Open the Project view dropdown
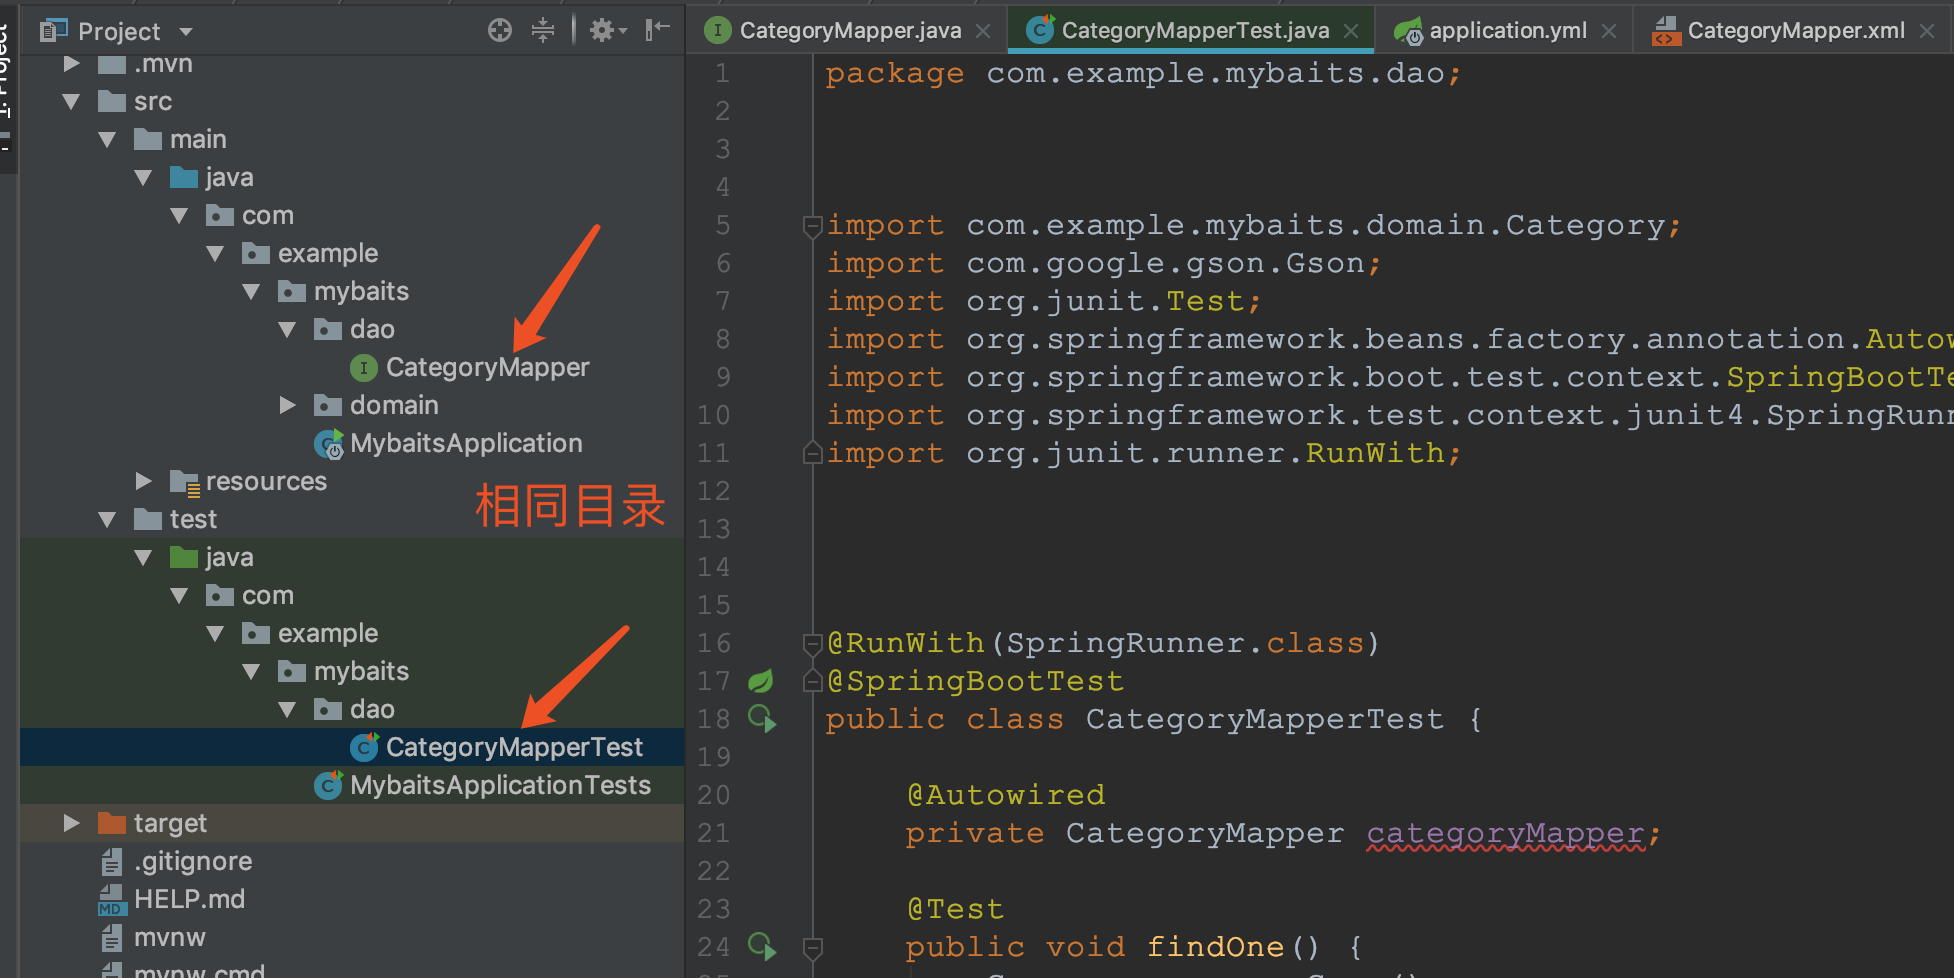 [186, 32]
